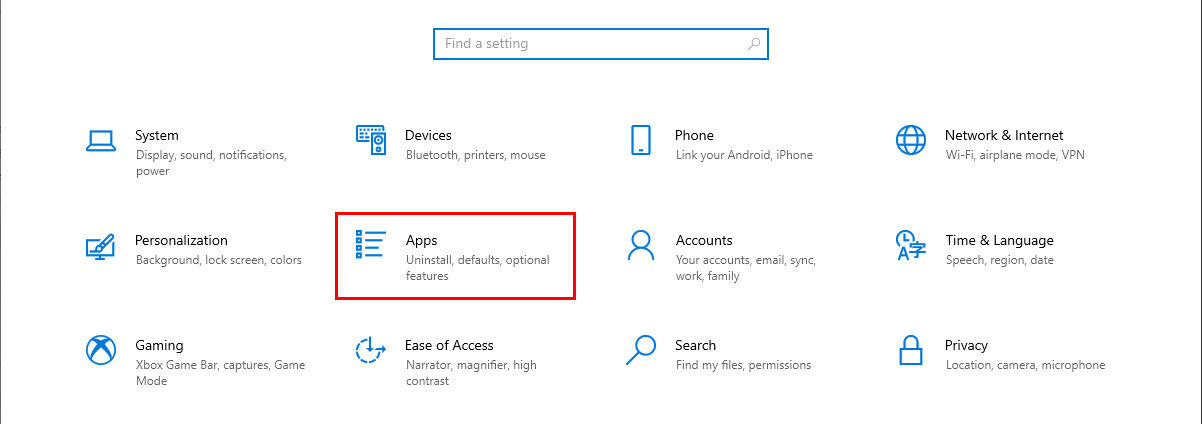Open the Privacy padlock icon
The image size is (1202, 424).
tap(911, 351)
